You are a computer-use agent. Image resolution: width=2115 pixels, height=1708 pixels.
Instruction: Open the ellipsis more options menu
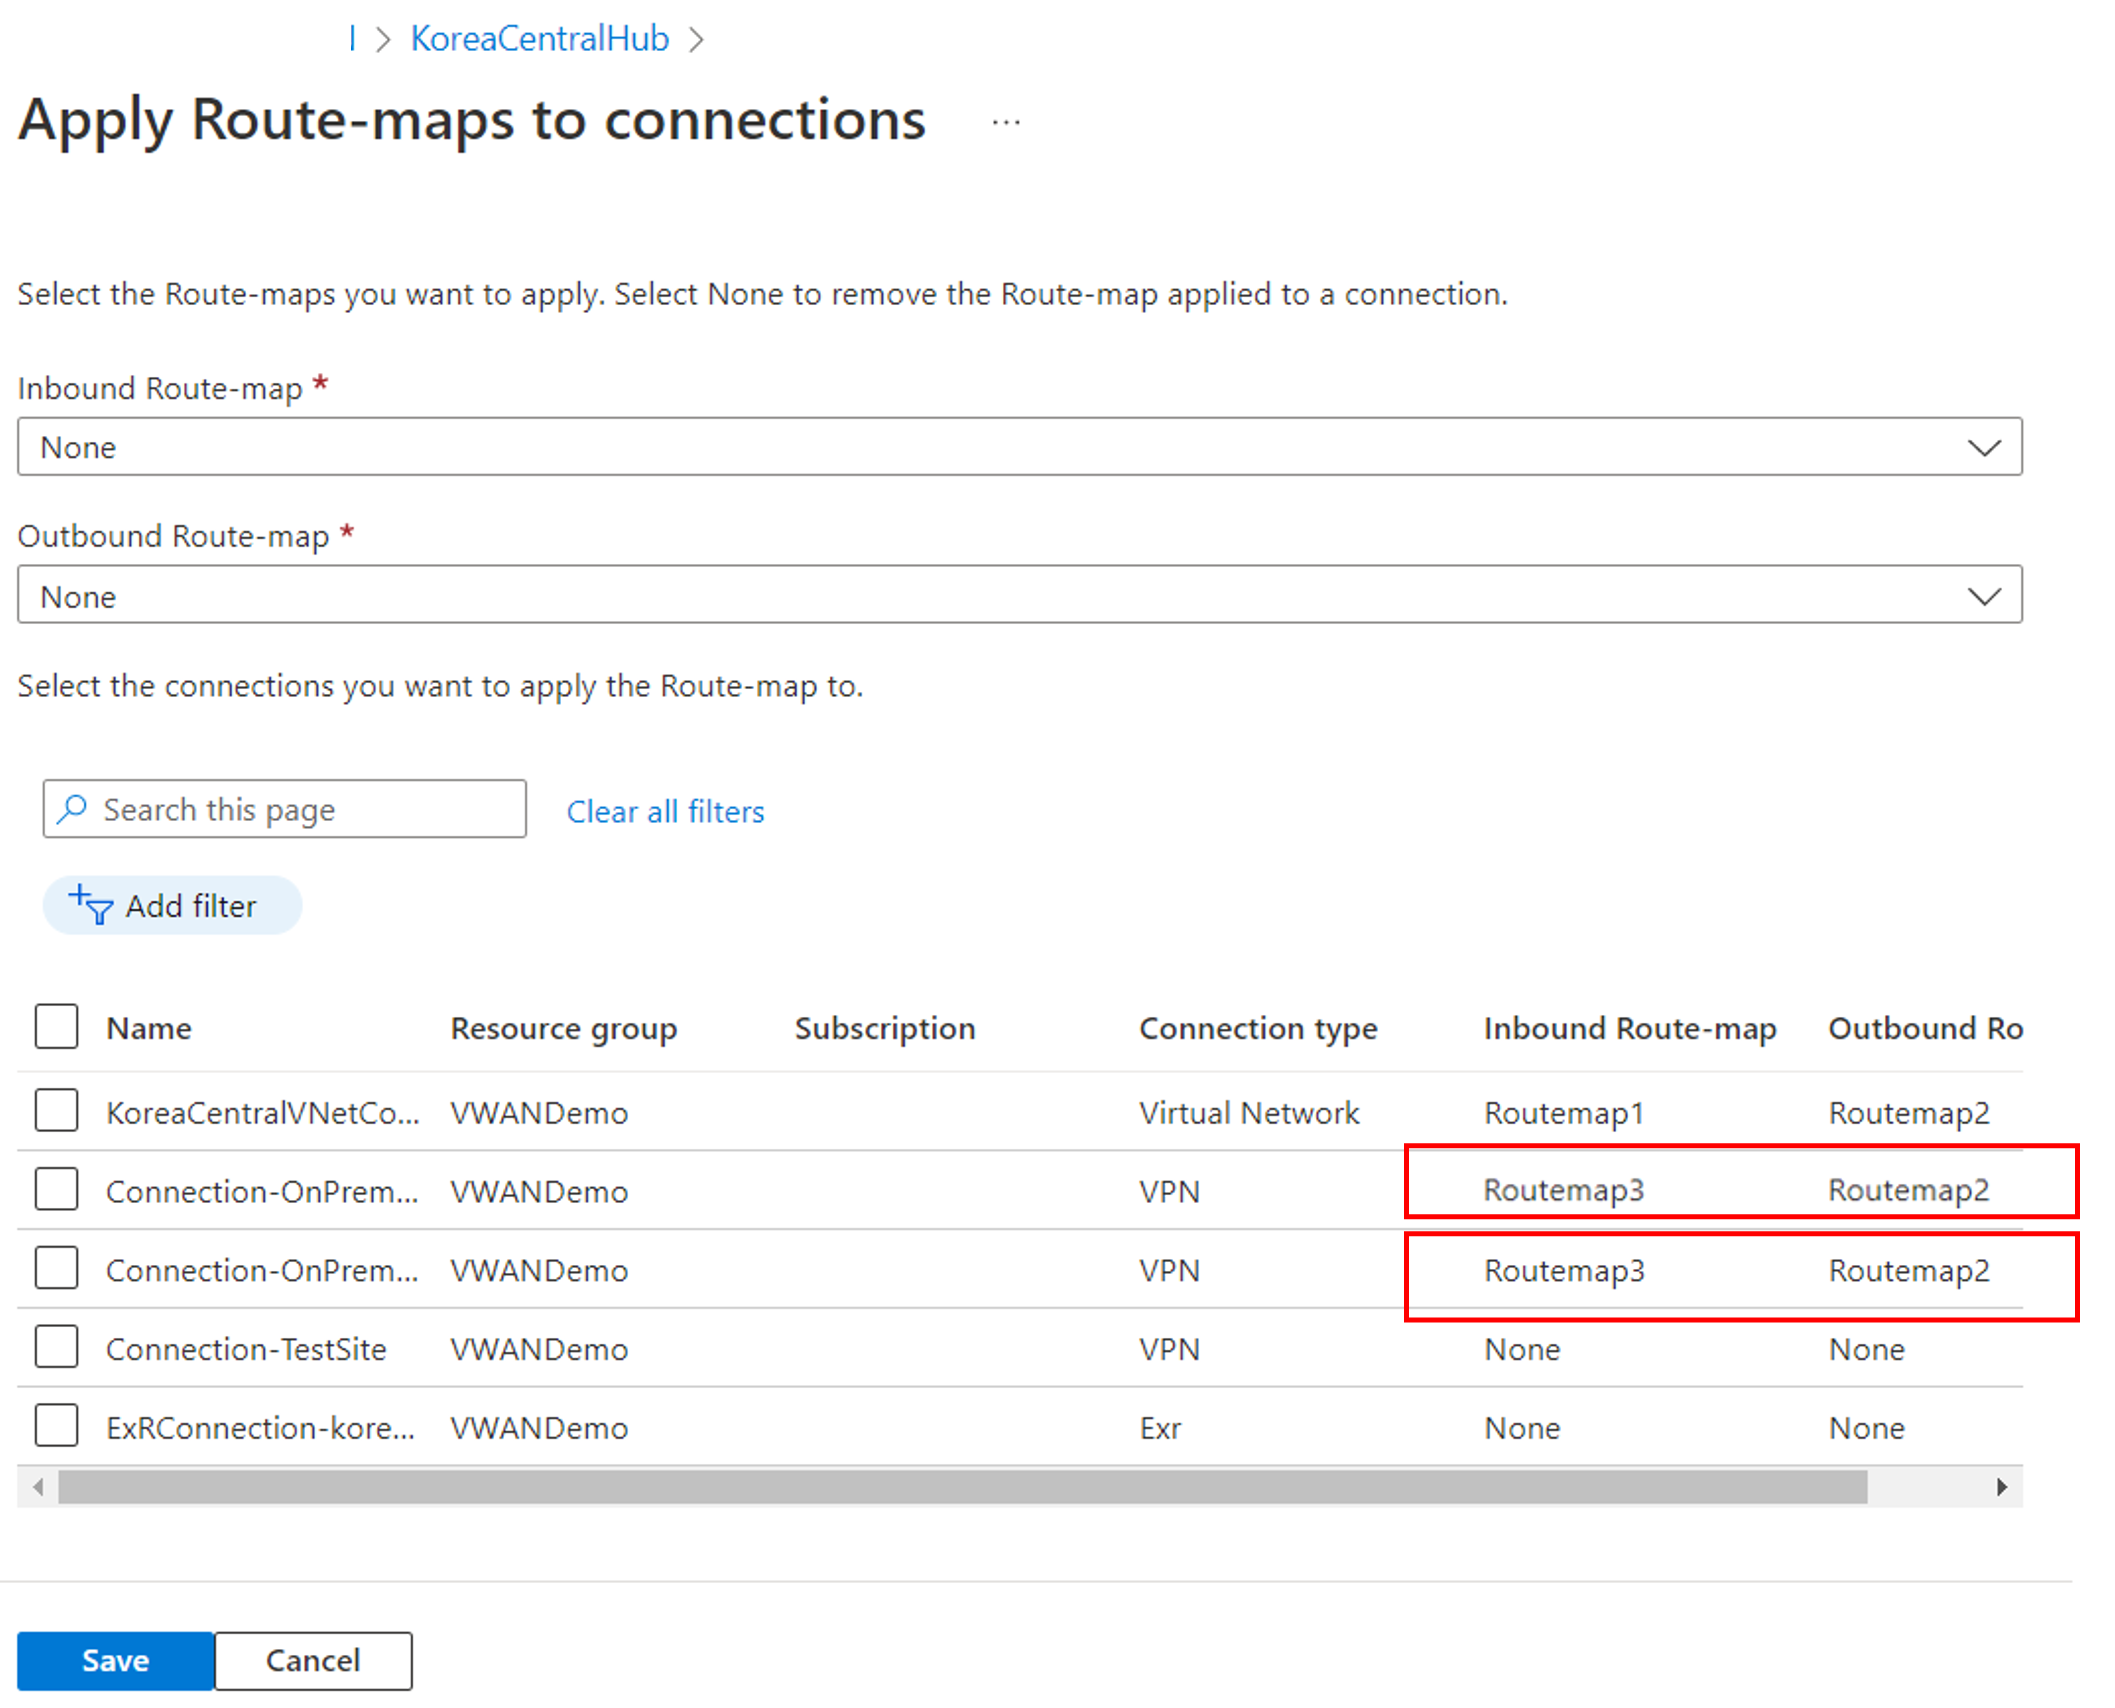coord(1005,122)
